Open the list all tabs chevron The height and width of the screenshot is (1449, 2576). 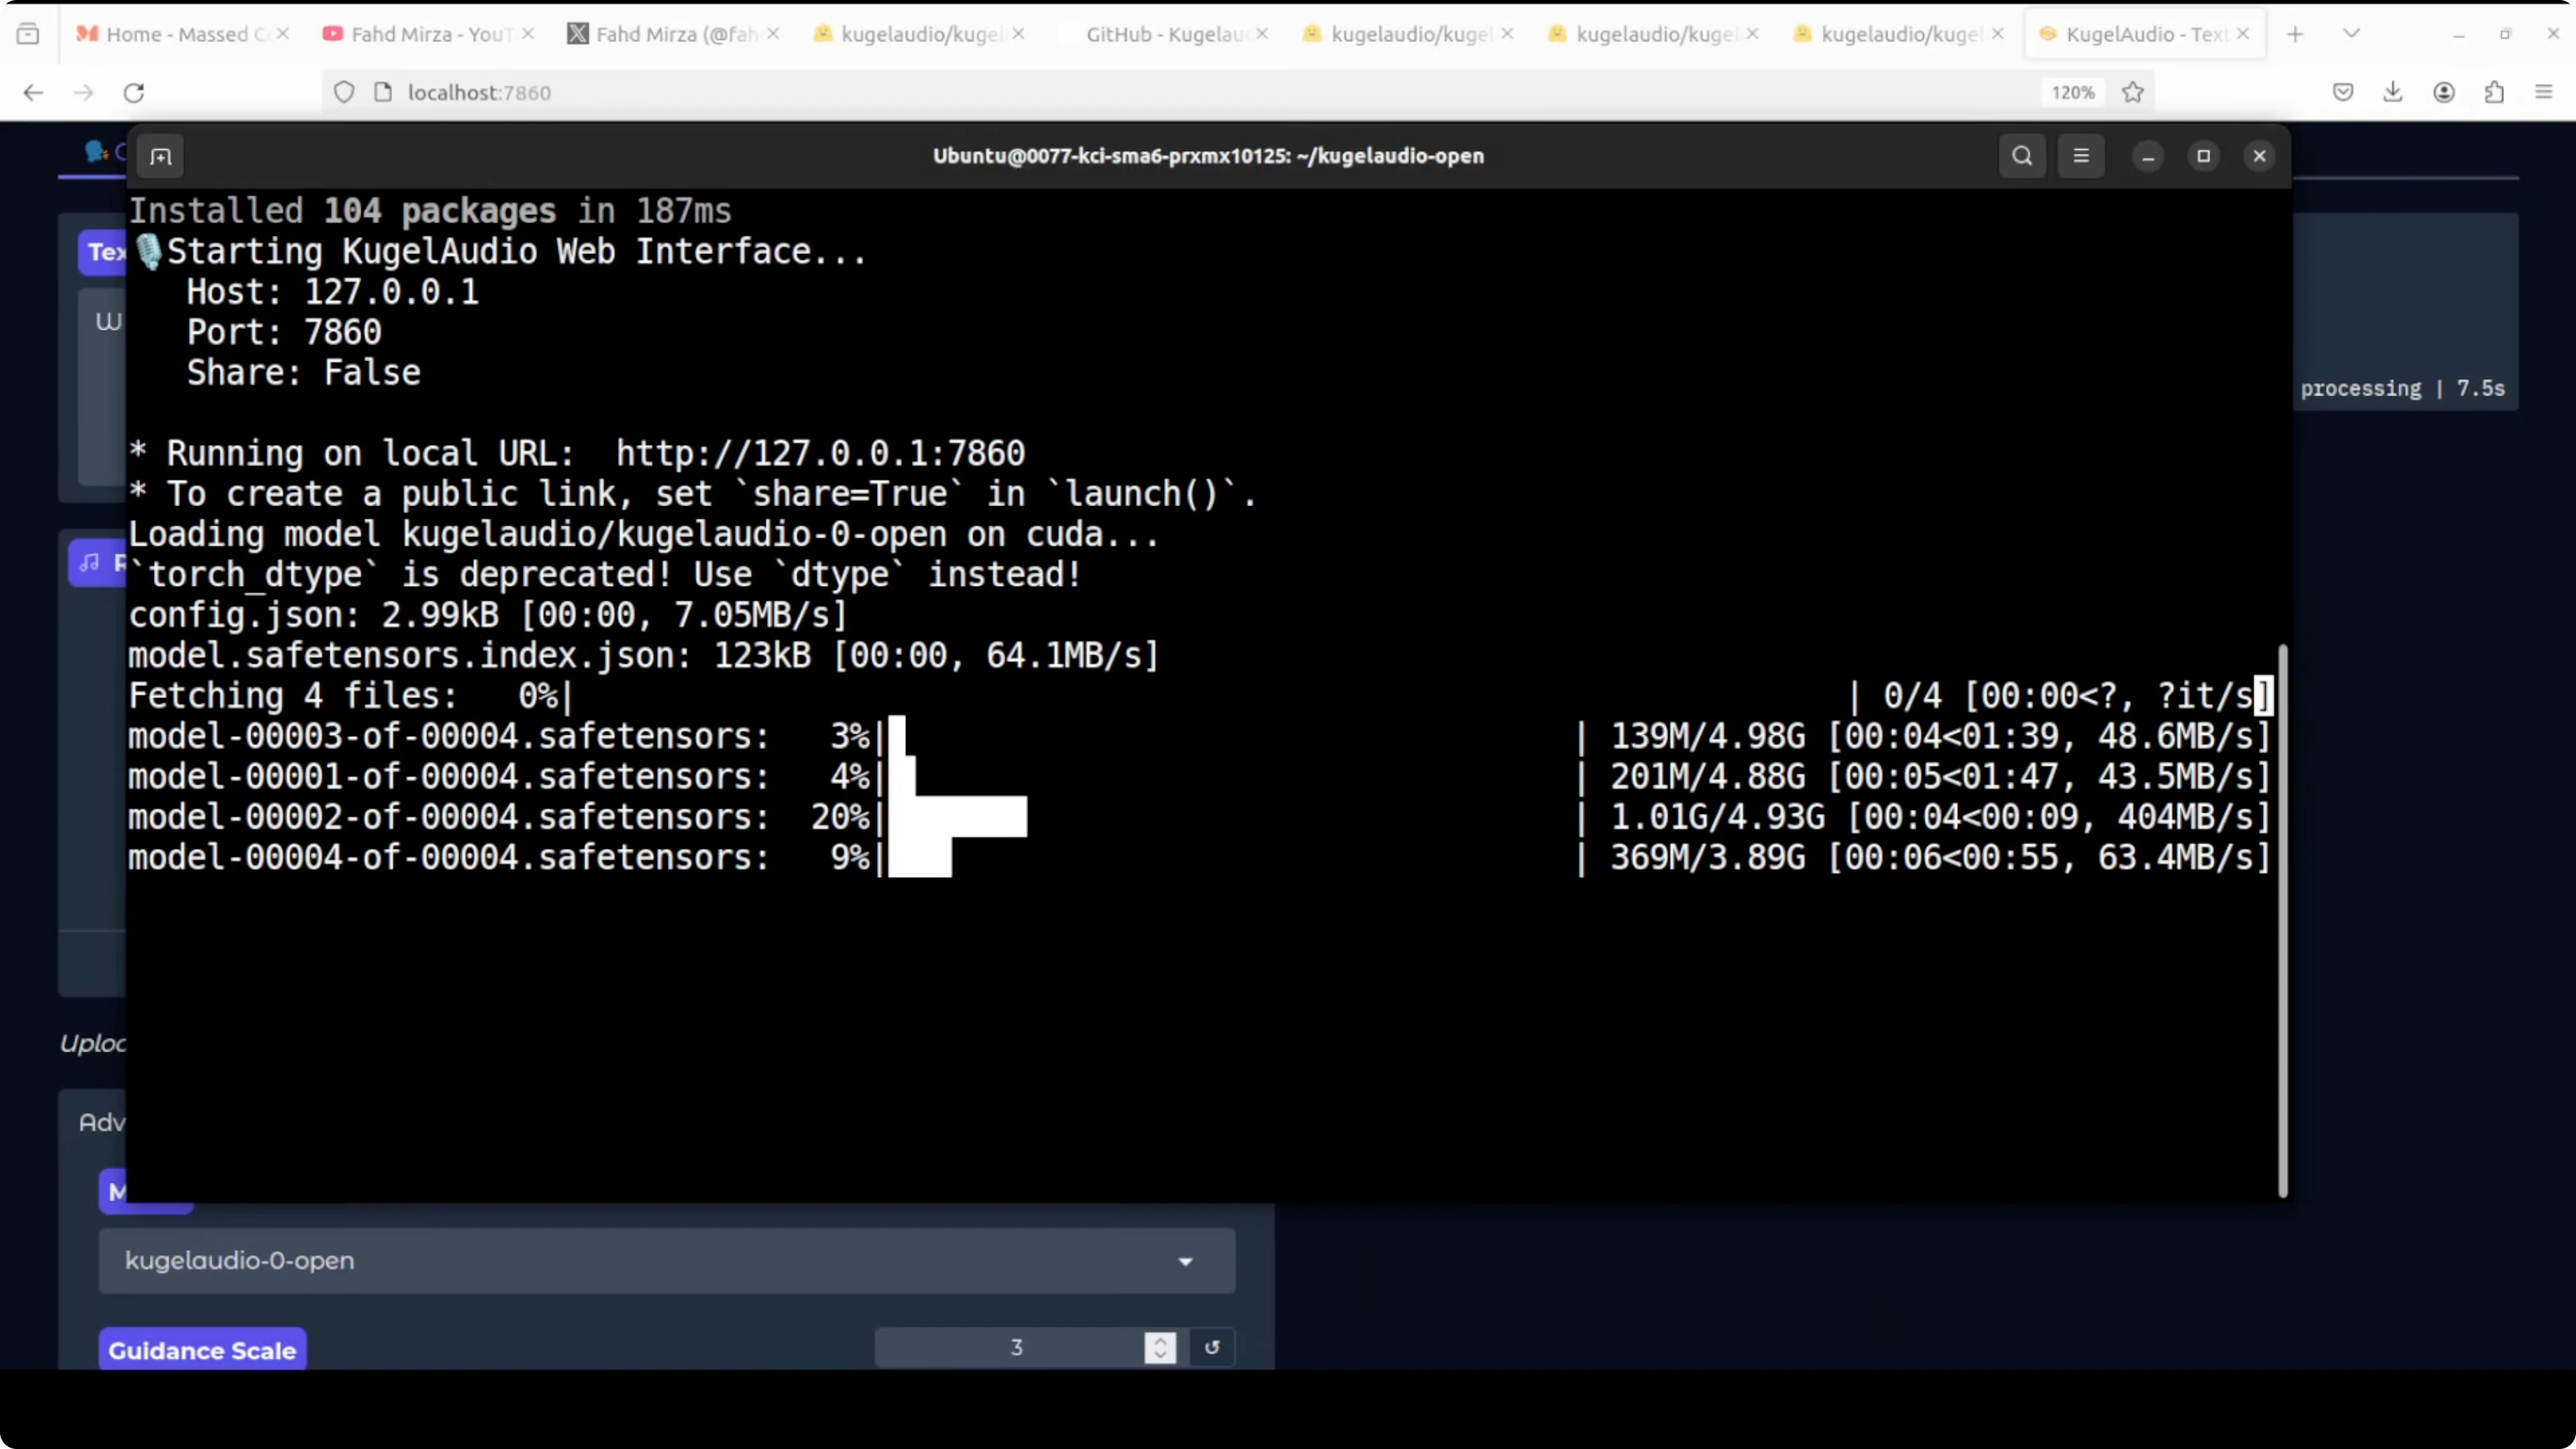(2351, 34)
